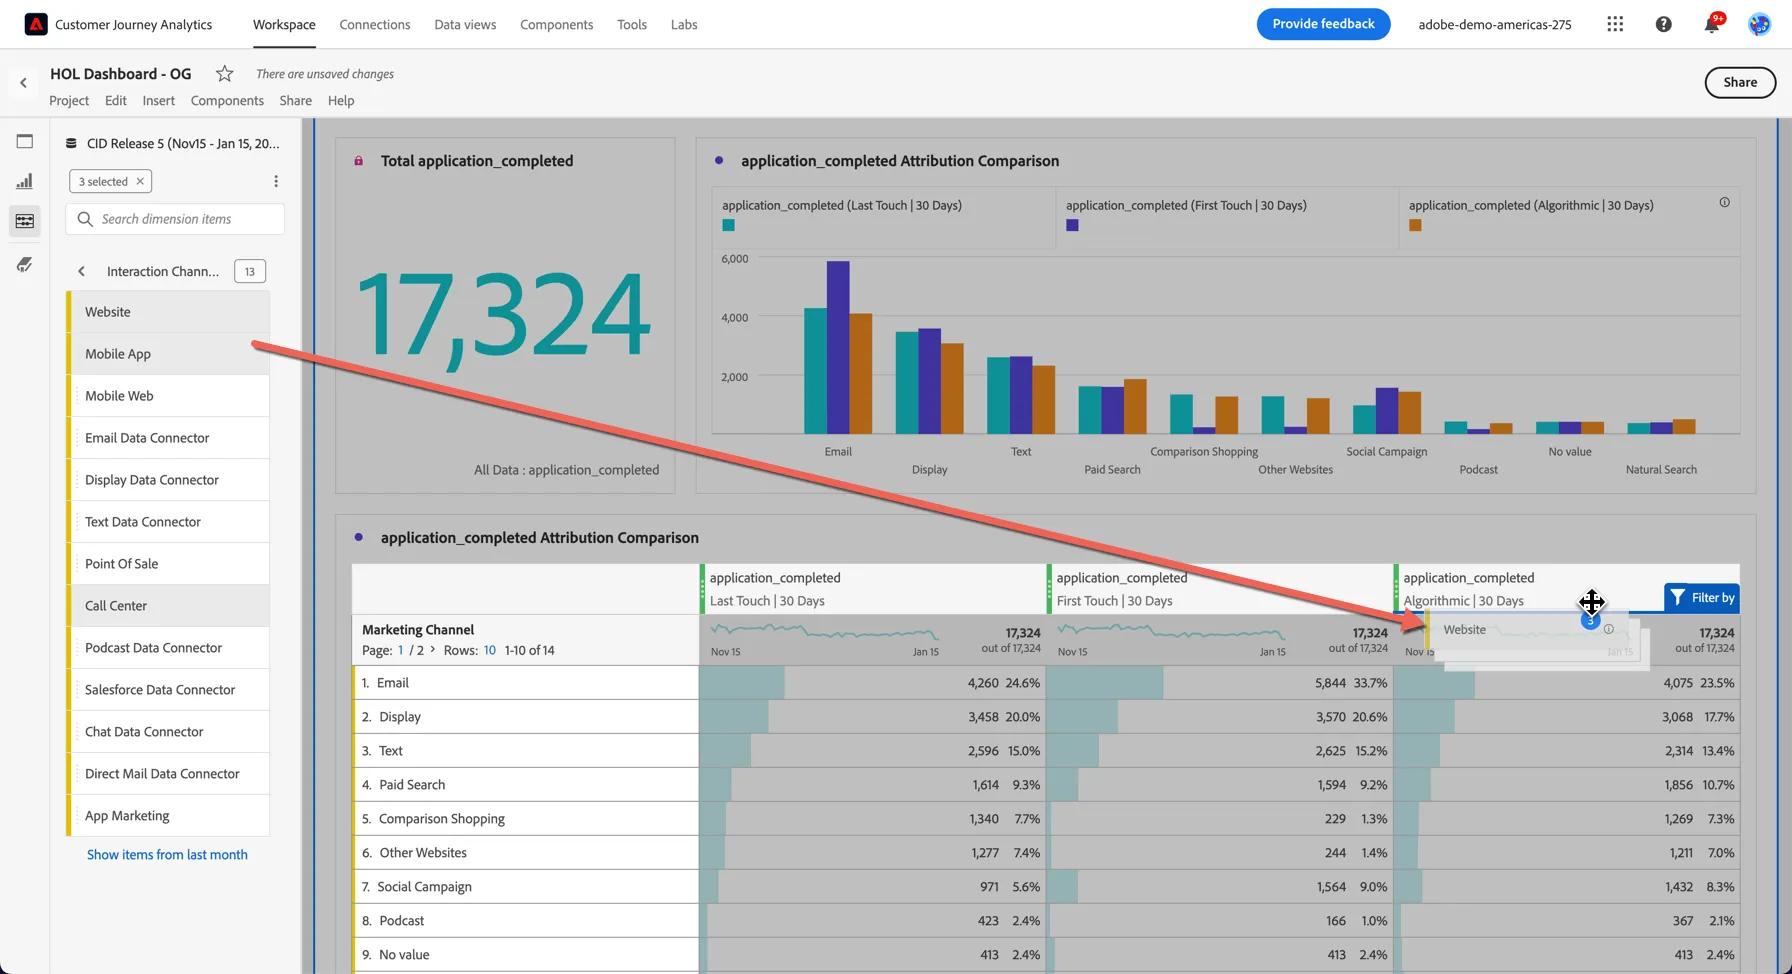Open CID Release 5 data view selector
Viewport: 1792px width, 974px height.
(x=173, y=143)
